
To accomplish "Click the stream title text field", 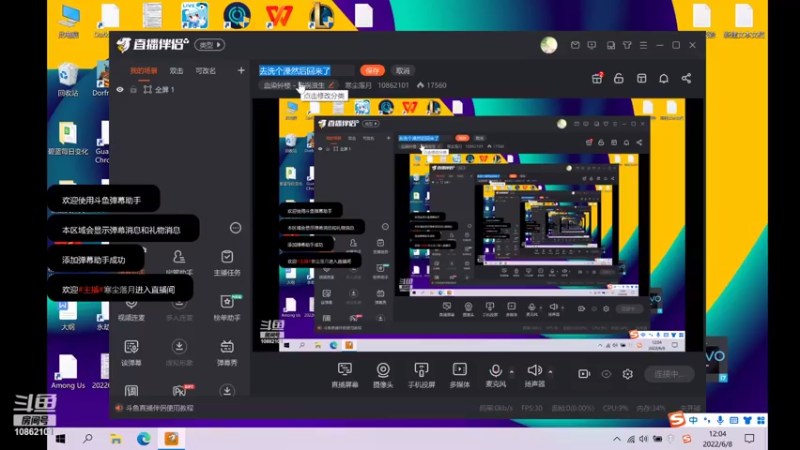I will click(306, 70).
